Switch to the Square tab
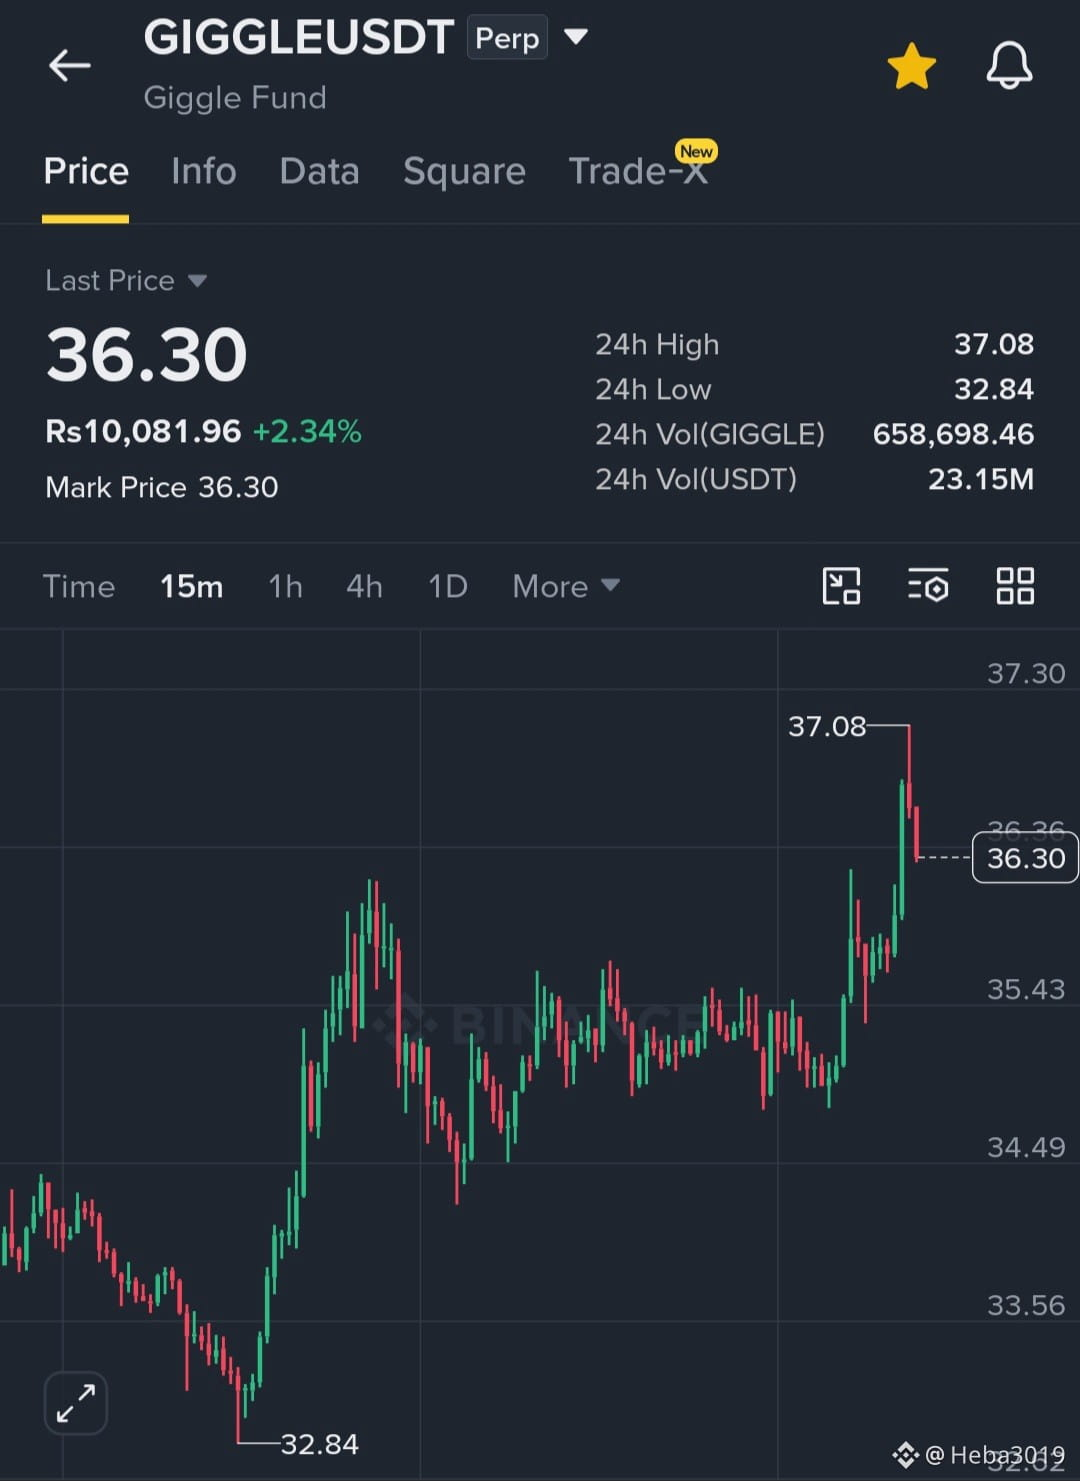Viewport: 1080px width, 1481px height. [464, 171]
